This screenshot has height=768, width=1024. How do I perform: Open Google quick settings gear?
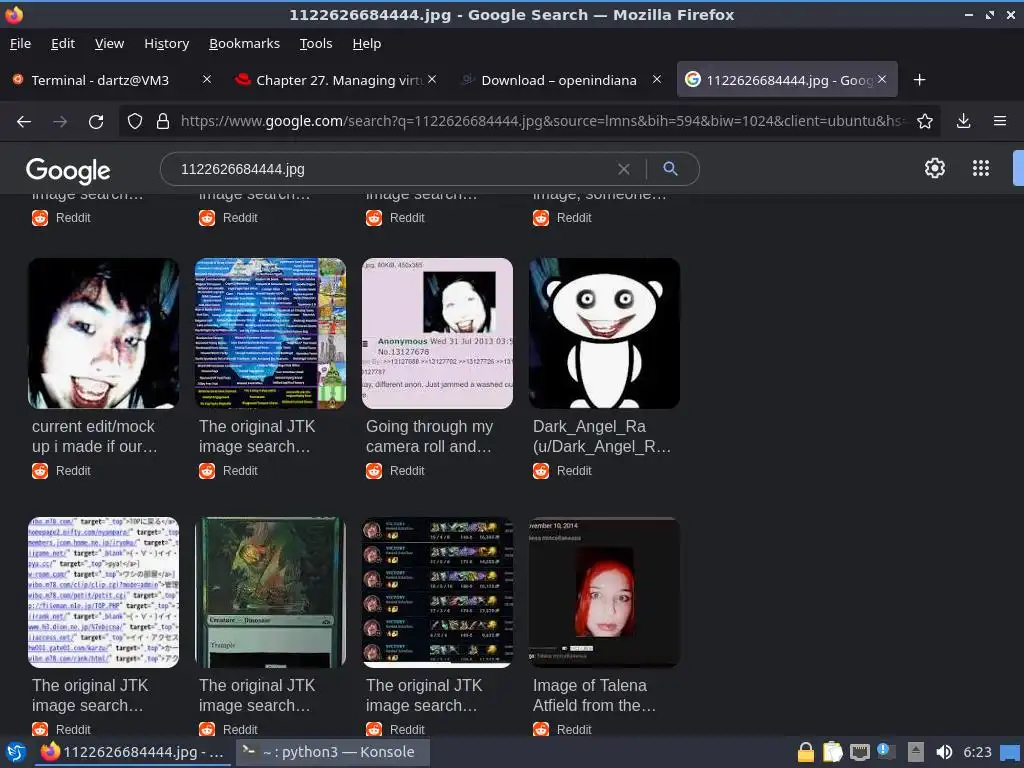click(x=935, y=168)
